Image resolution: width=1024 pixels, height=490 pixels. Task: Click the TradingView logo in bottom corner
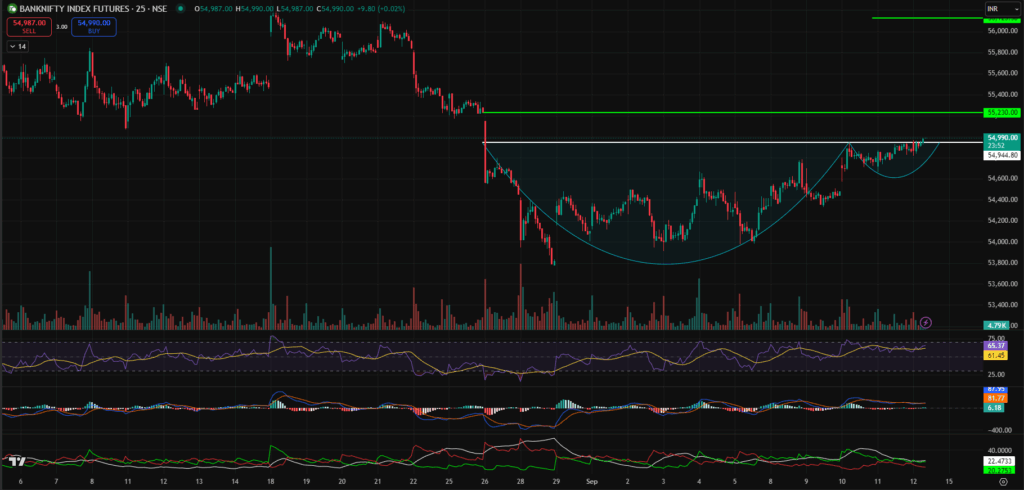(16, 461)
